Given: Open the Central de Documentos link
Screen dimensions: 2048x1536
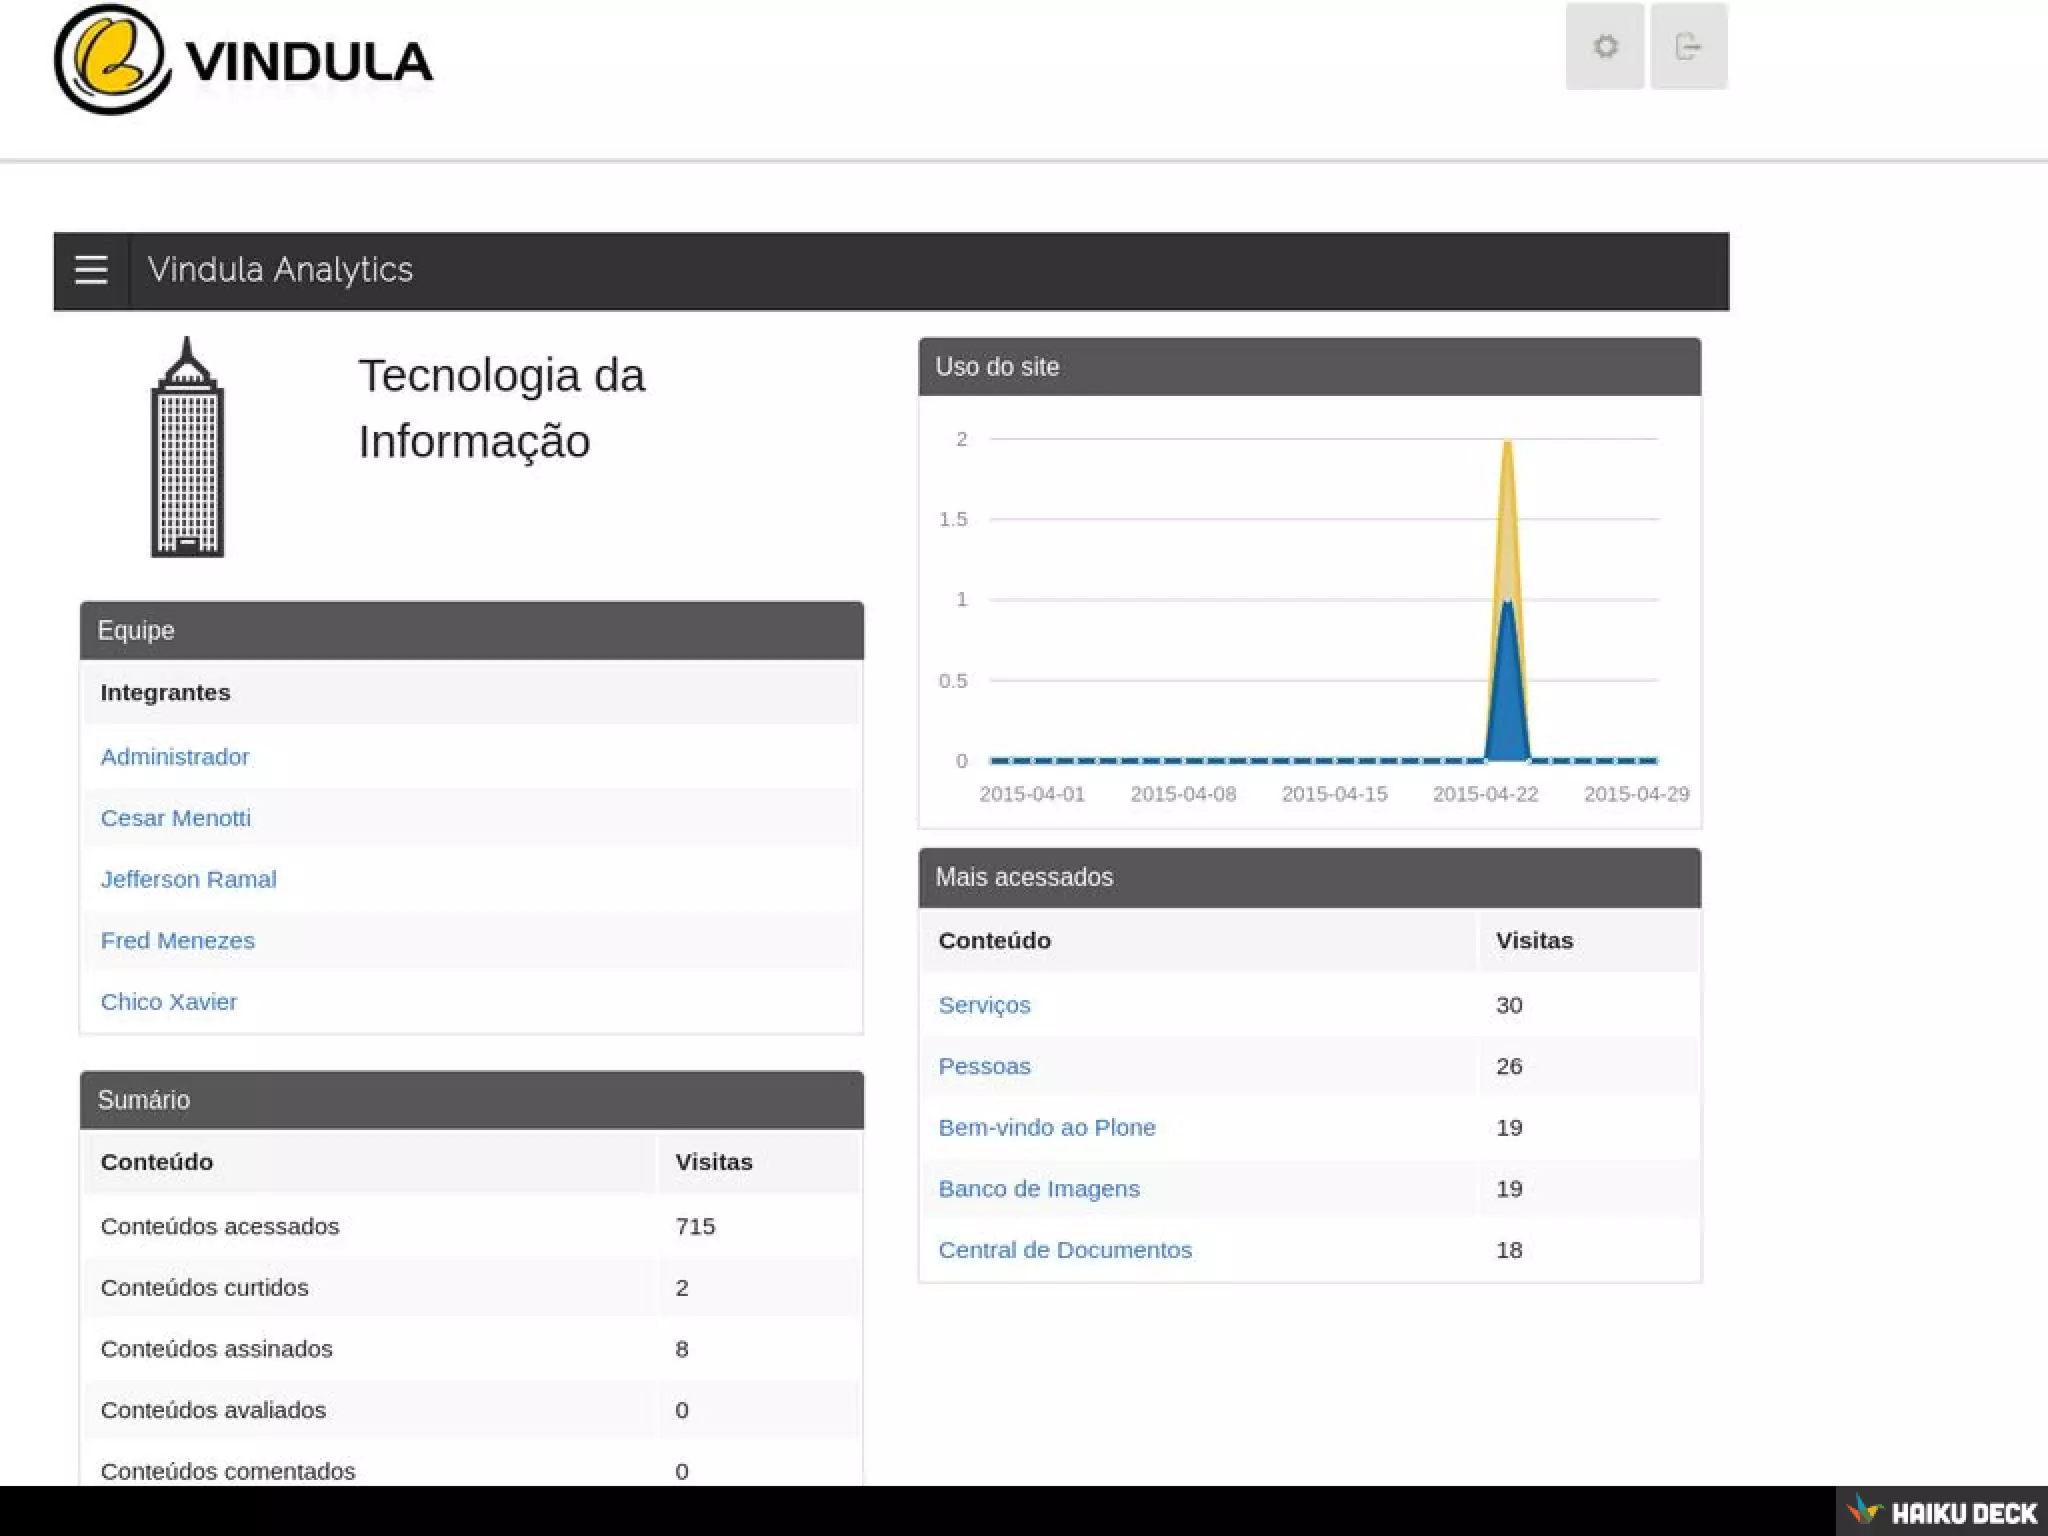Looking at the screenshot, I should pyautogui.click(x=1065, y=1250).
